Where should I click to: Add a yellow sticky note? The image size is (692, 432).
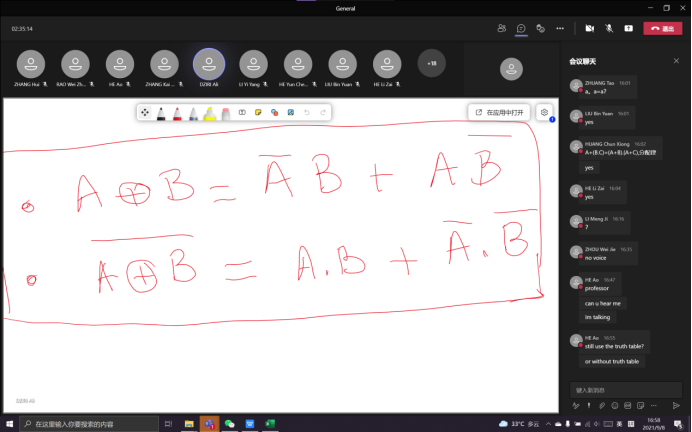point(258,113)
